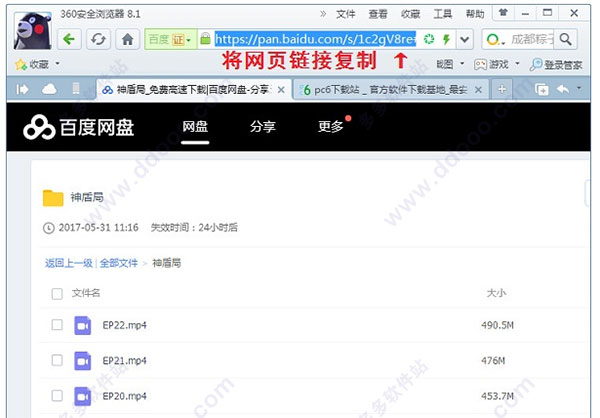Check the box for EP21.mp4
The width and height of the screenshot is (600, 418).
pos(57,360)
